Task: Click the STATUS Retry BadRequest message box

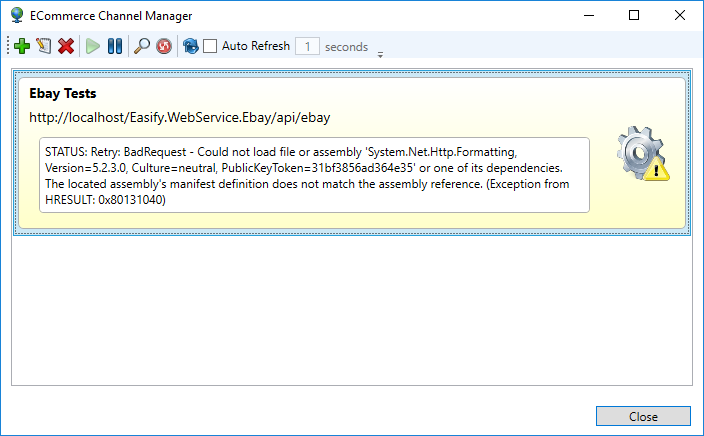Action: coord(316,175)
